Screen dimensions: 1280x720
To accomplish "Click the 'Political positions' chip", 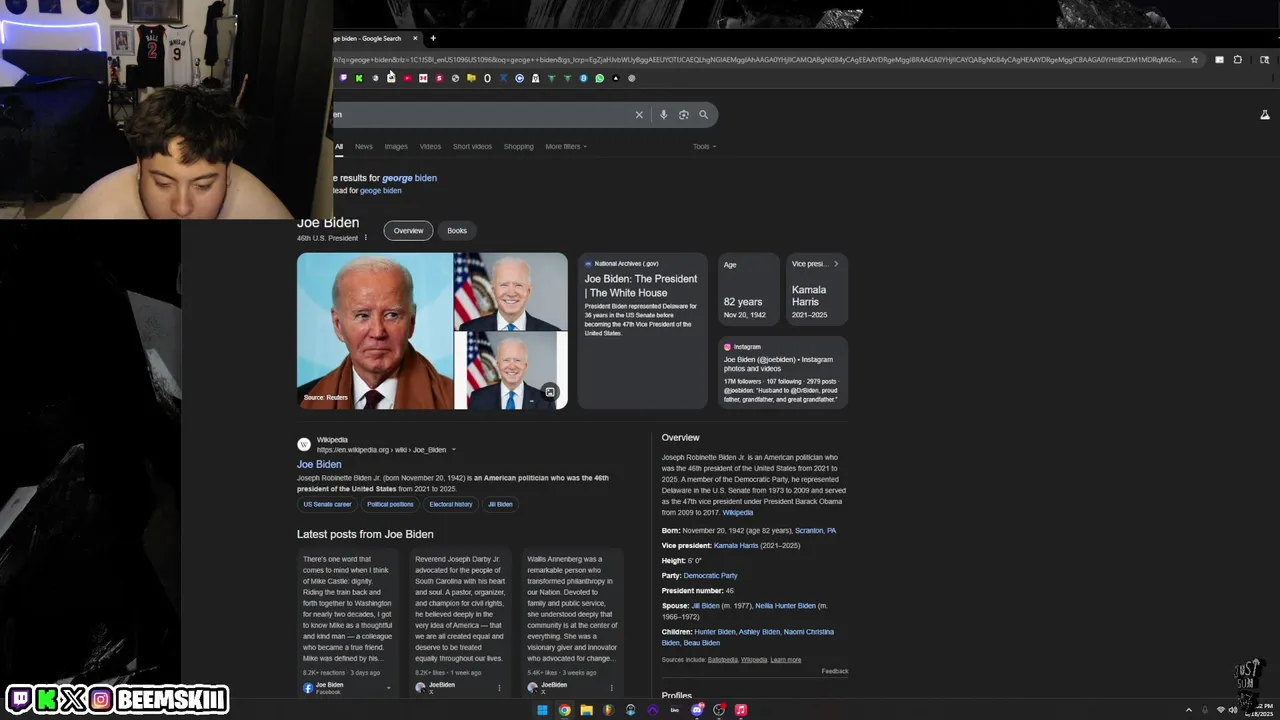I will (390, 505).
